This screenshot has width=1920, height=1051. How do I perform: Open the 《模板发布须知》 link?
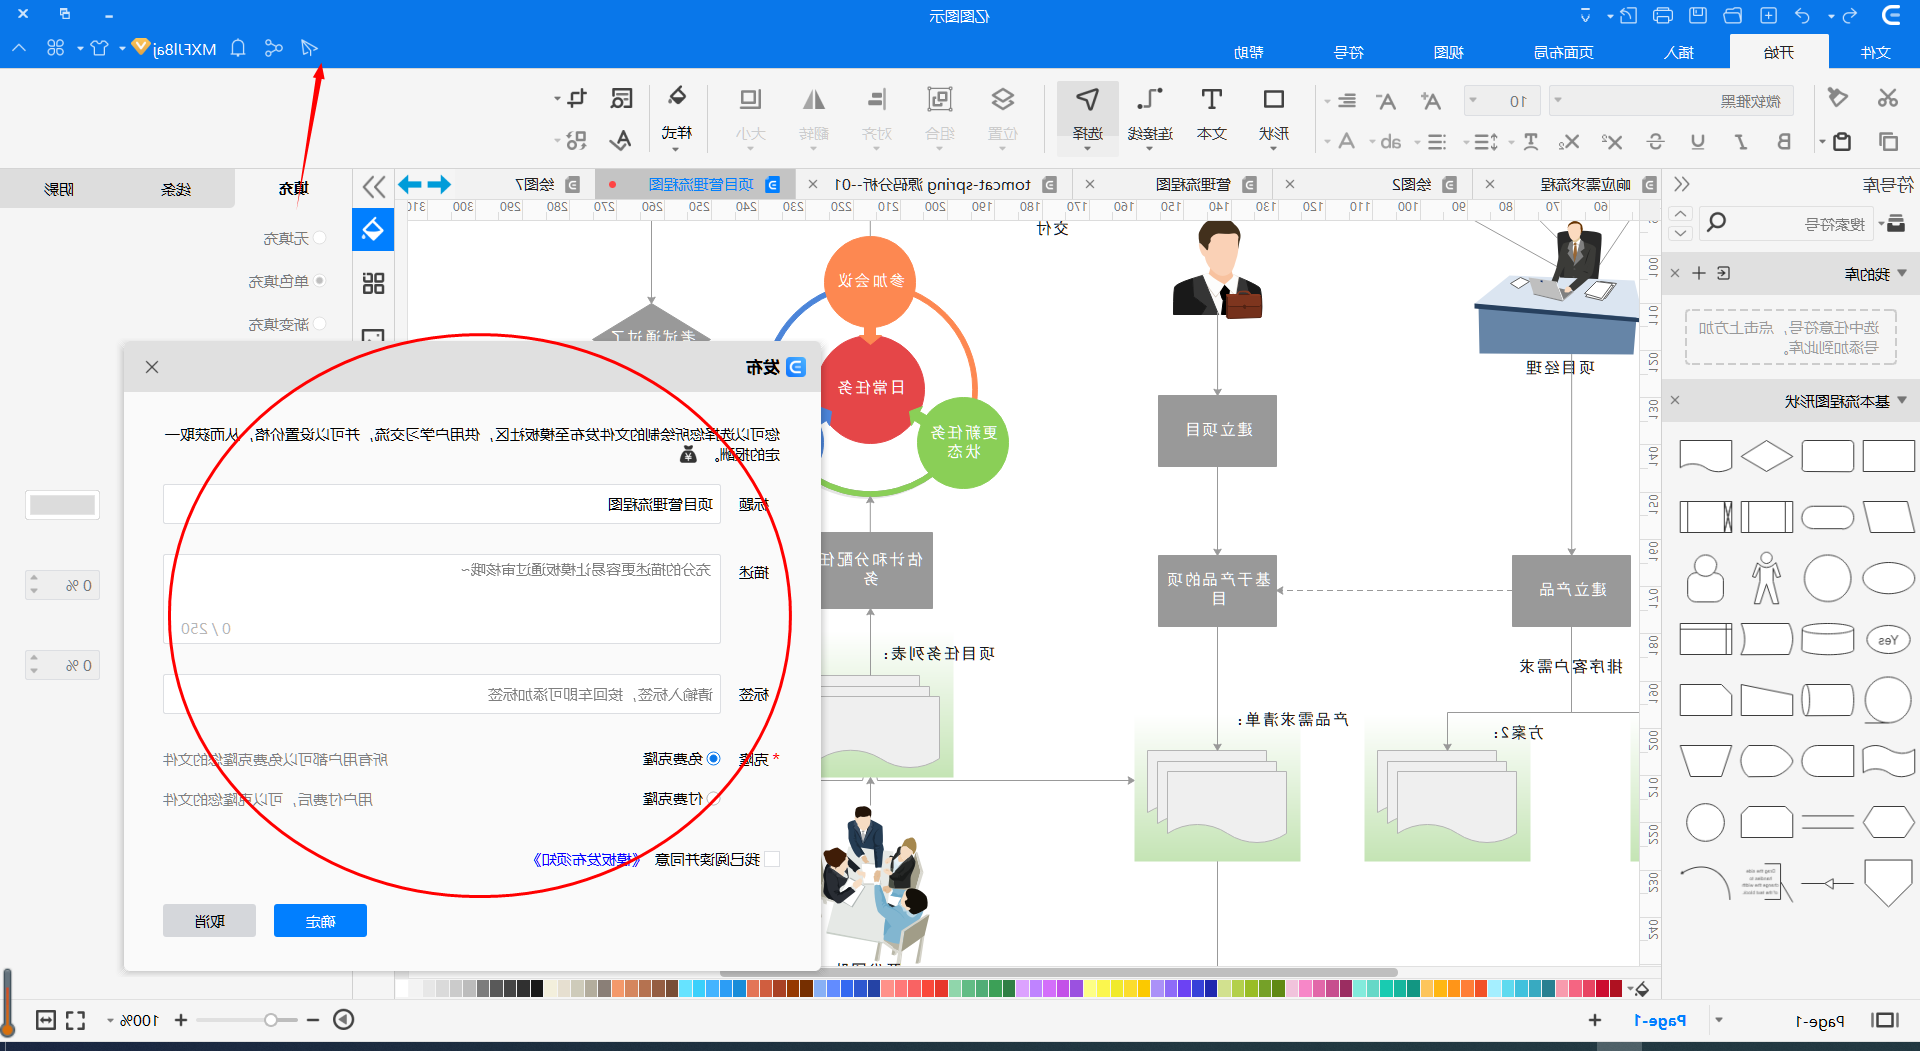click(x=587, y=859)
